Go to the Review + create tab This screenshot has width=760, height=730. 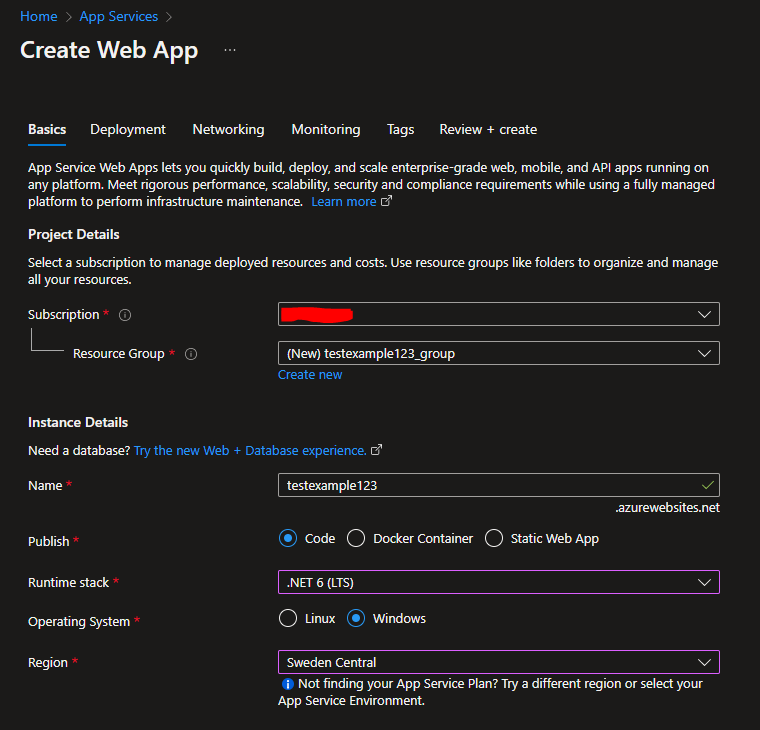coord(488,129)
